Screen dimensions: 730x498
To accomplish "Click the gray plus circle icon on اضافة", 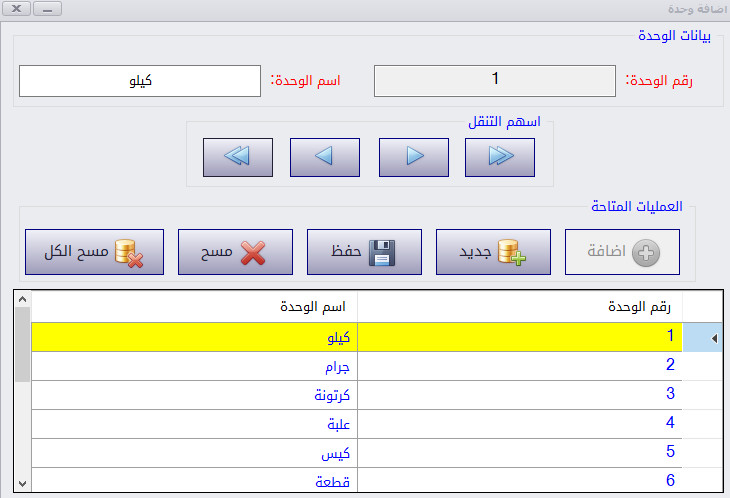I will 646,253.
